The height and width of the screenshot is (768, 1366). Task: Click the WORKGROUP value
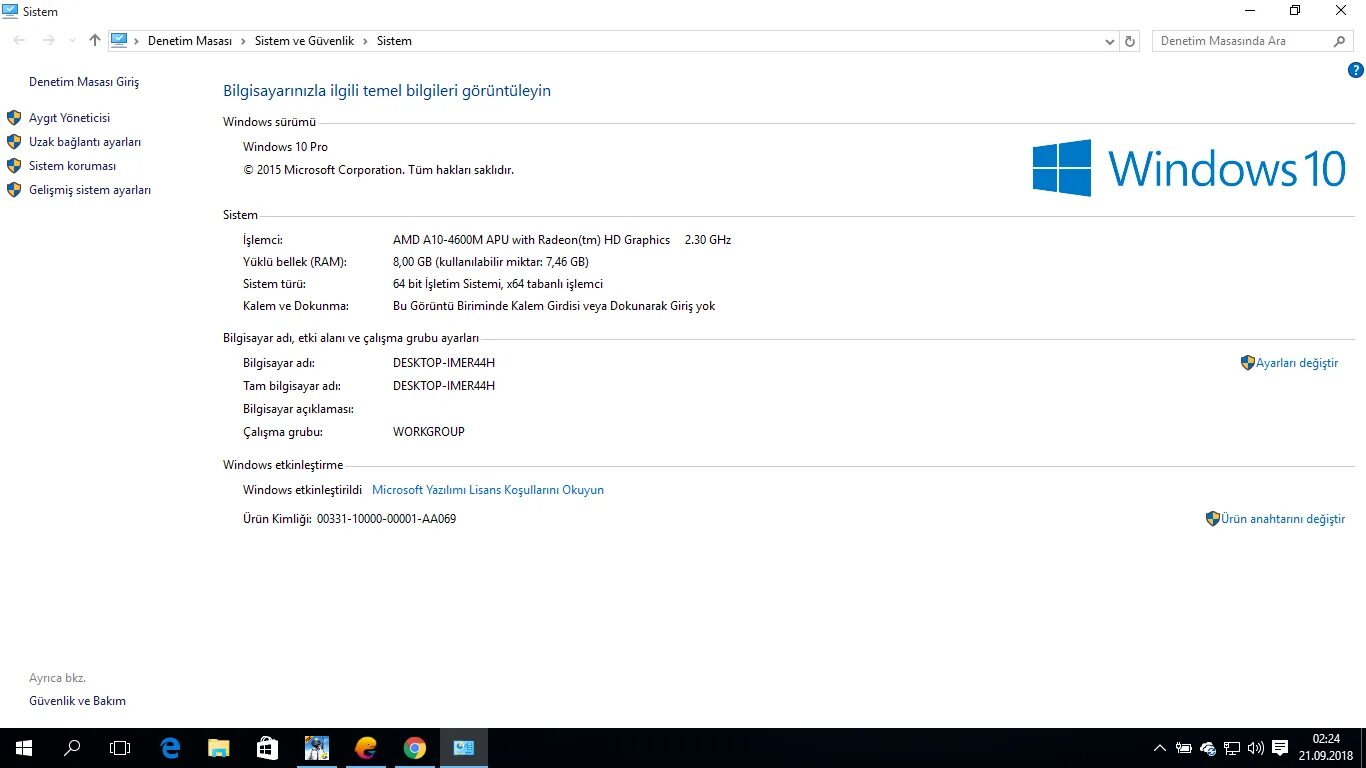[x=429, y=432]
